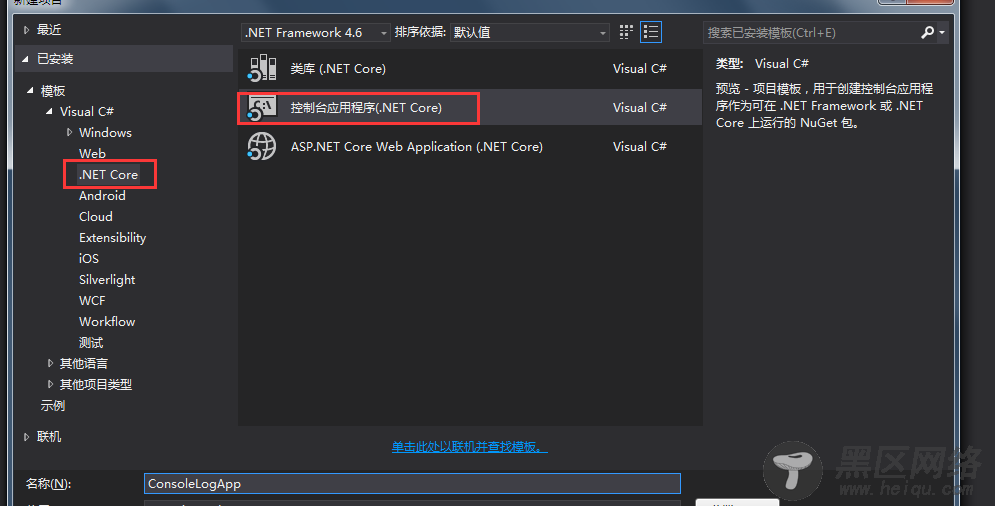Switch to medium icons list view
Image resolution: width=995 pixels, height=506 pixels.
(650, 32)
